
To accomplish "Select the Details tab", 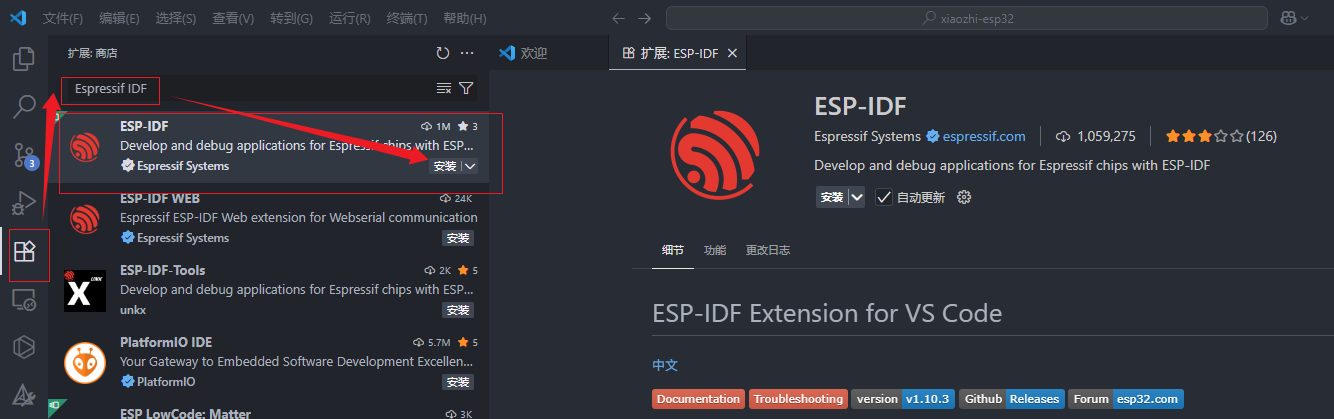I will [673, 250].
